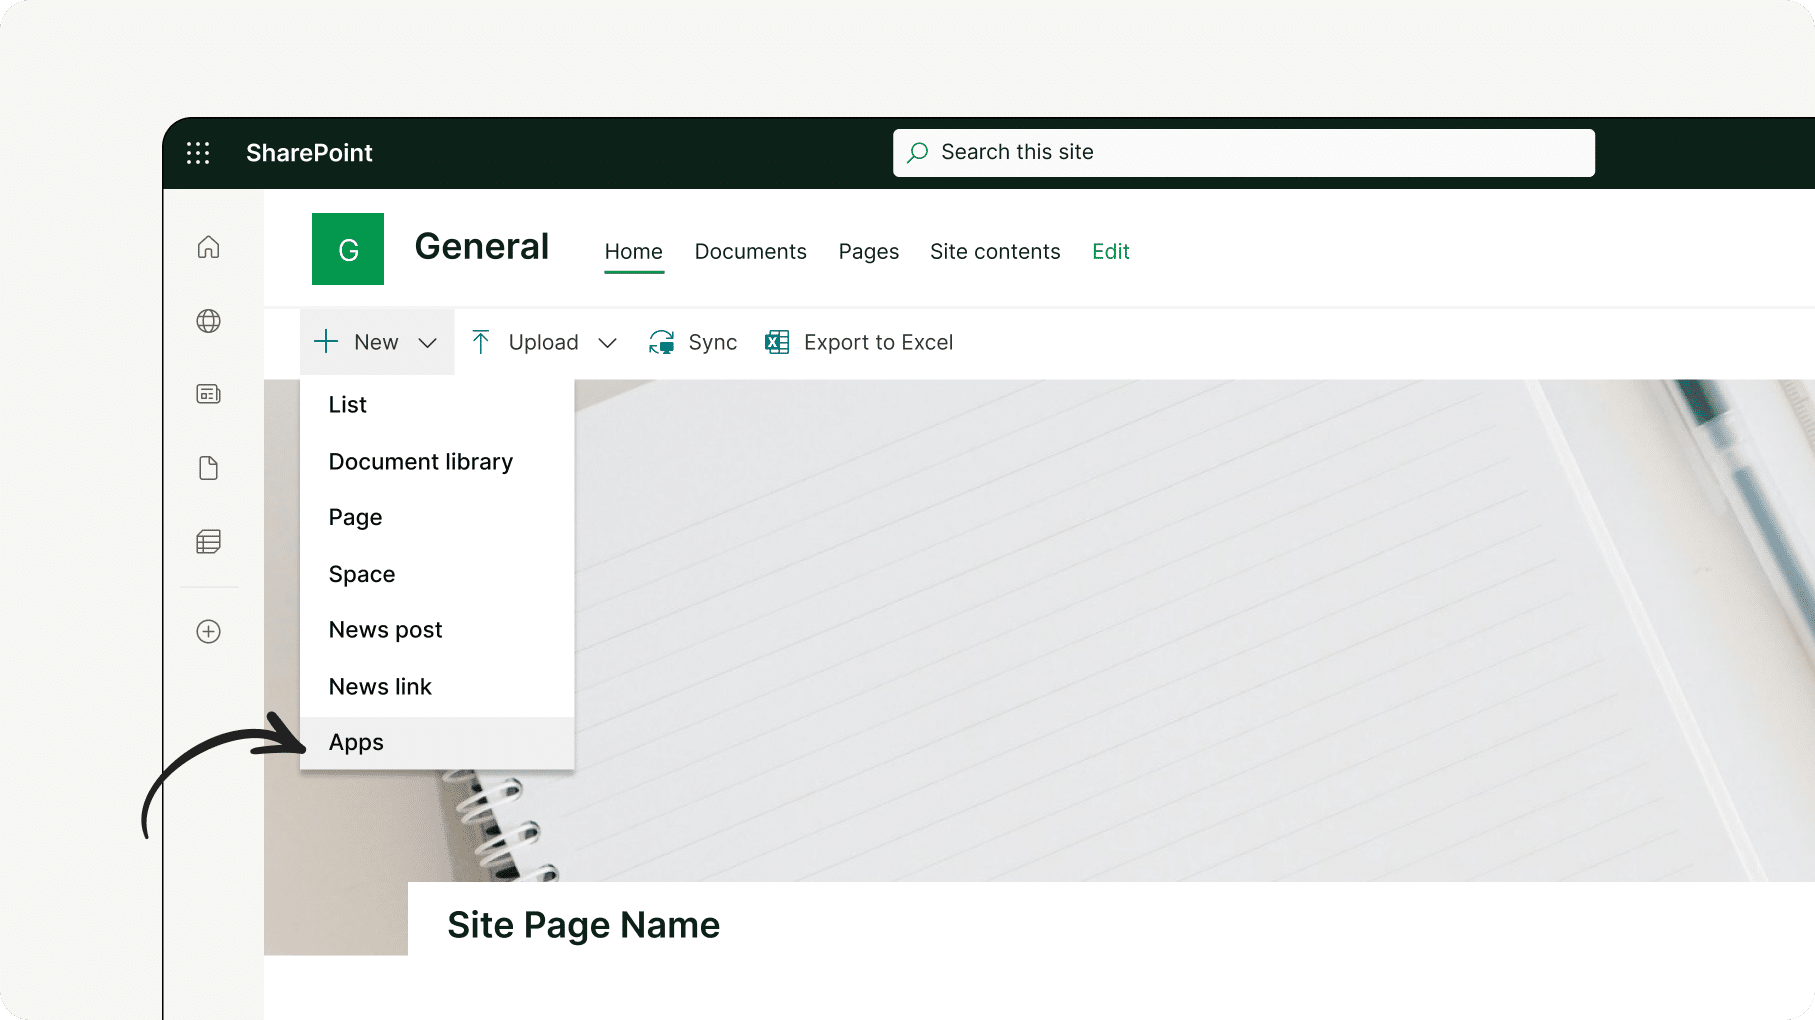Click the green G site logo

click(348, 249)
